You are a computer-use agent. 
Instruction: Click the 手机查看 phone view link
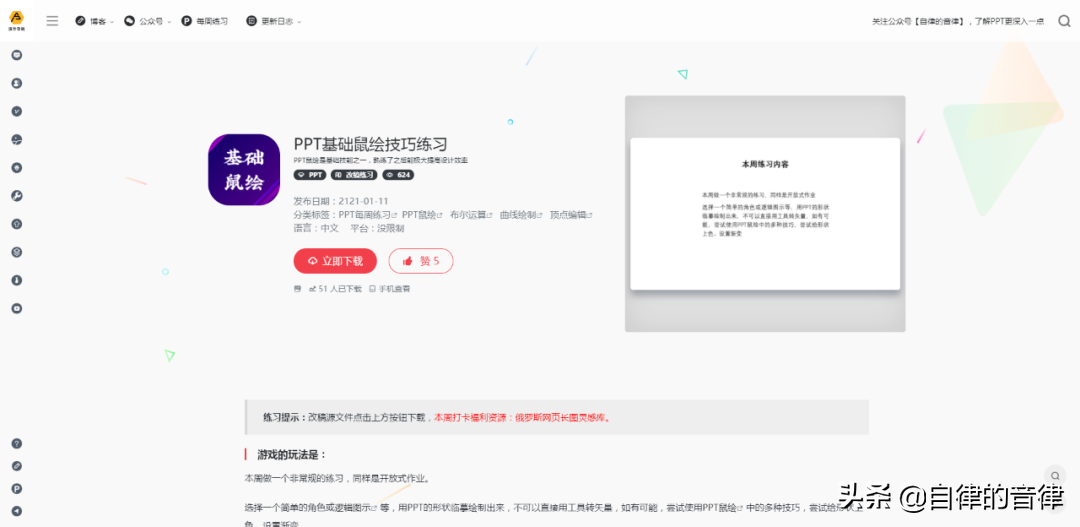[x=390, y=289]
